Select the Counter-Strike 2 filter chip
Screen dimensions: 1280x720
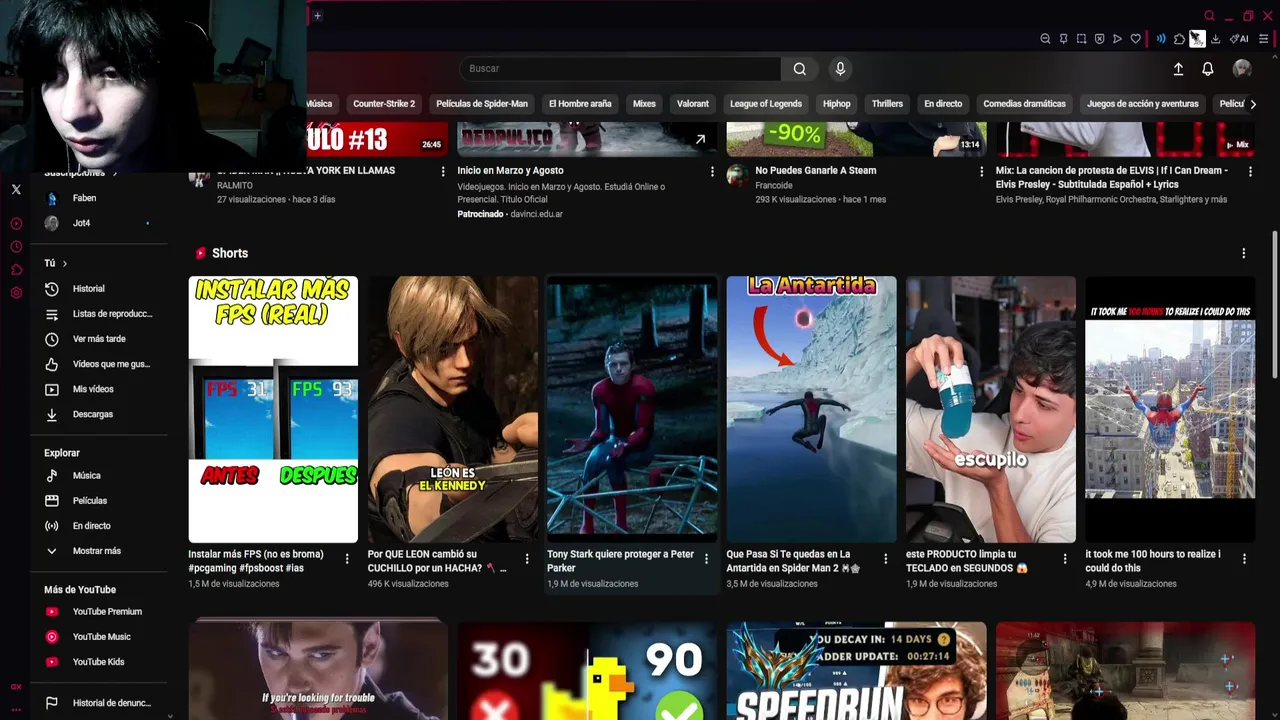click(x=384, y=104)
